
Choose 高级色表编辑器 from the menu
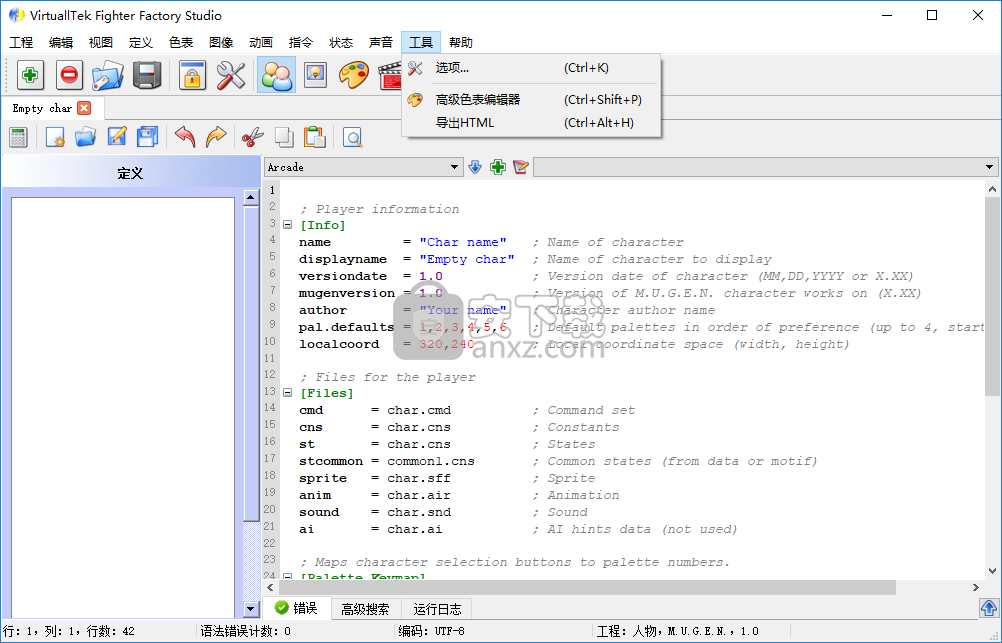tap(531, 100)
